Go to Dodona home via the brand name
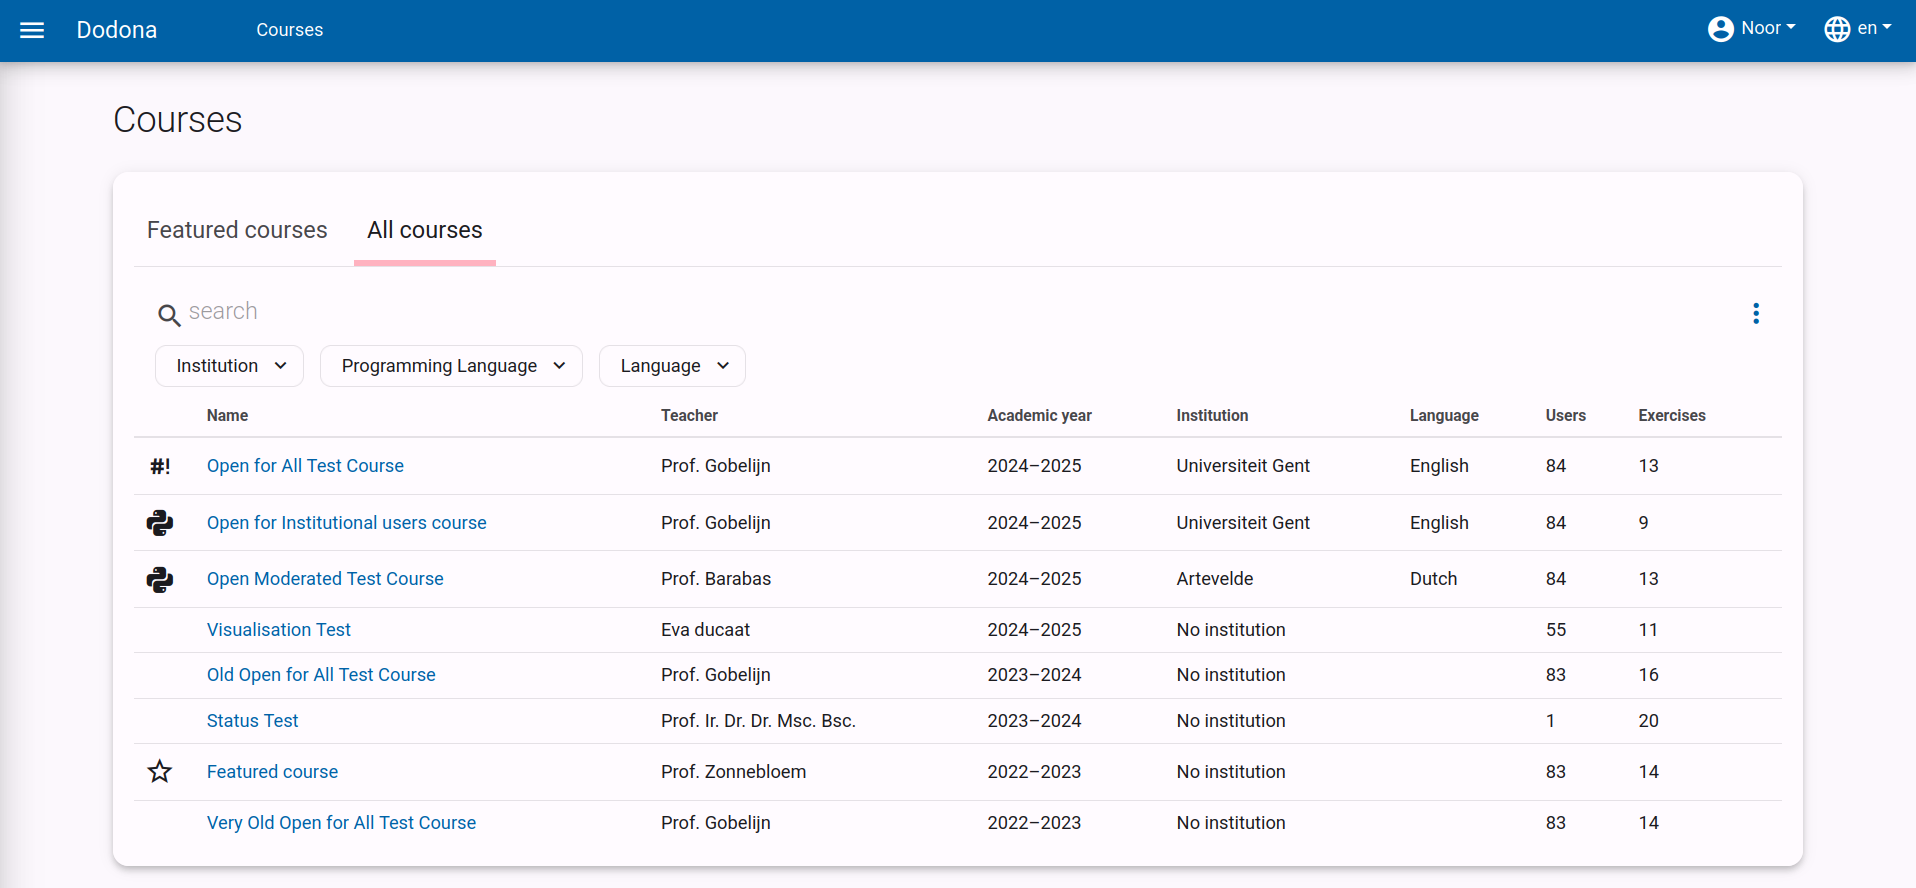Screen dimensions: 1916x888 (x=117, y=30)
